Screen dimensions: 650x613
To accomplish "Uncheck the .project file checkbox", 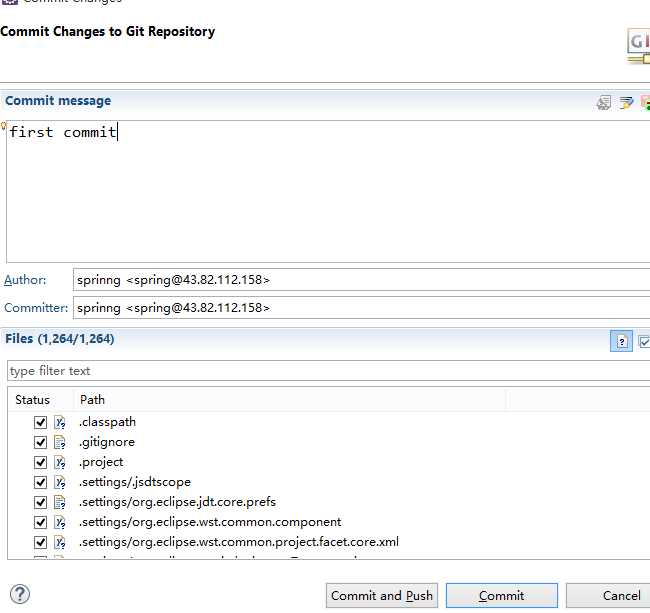I will (x=40, y=462).
